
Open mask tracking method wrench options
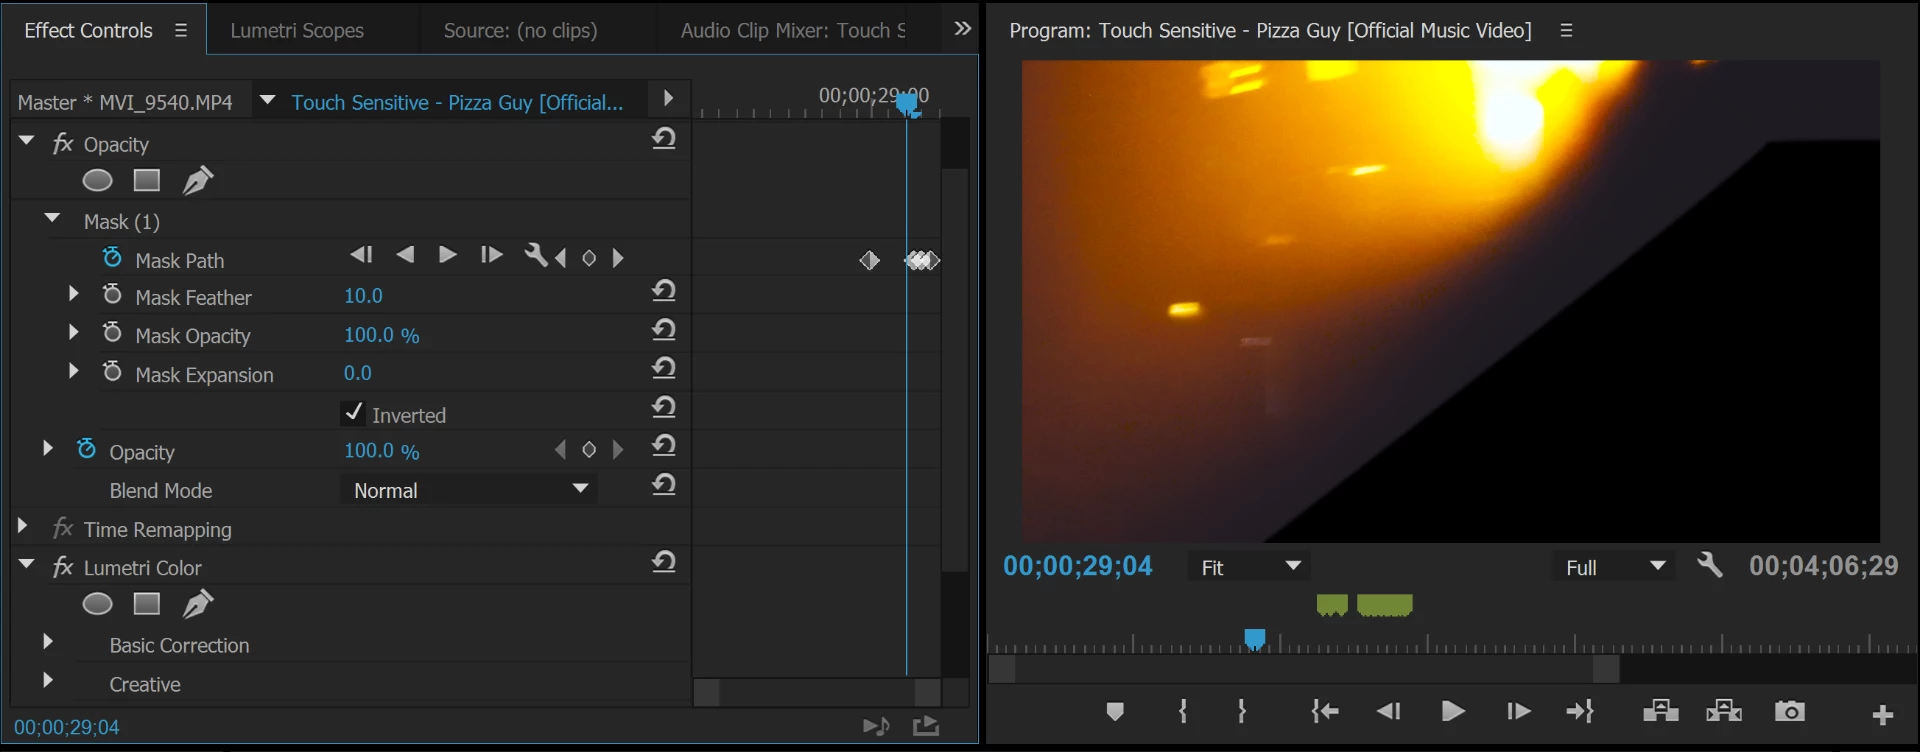(536, 256)
